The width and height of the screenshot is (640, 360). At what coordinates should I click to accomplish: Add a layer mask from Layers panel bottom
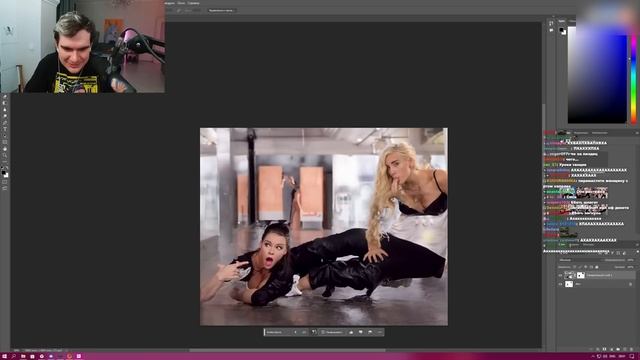pyautogui.click(x=604, y=349)
